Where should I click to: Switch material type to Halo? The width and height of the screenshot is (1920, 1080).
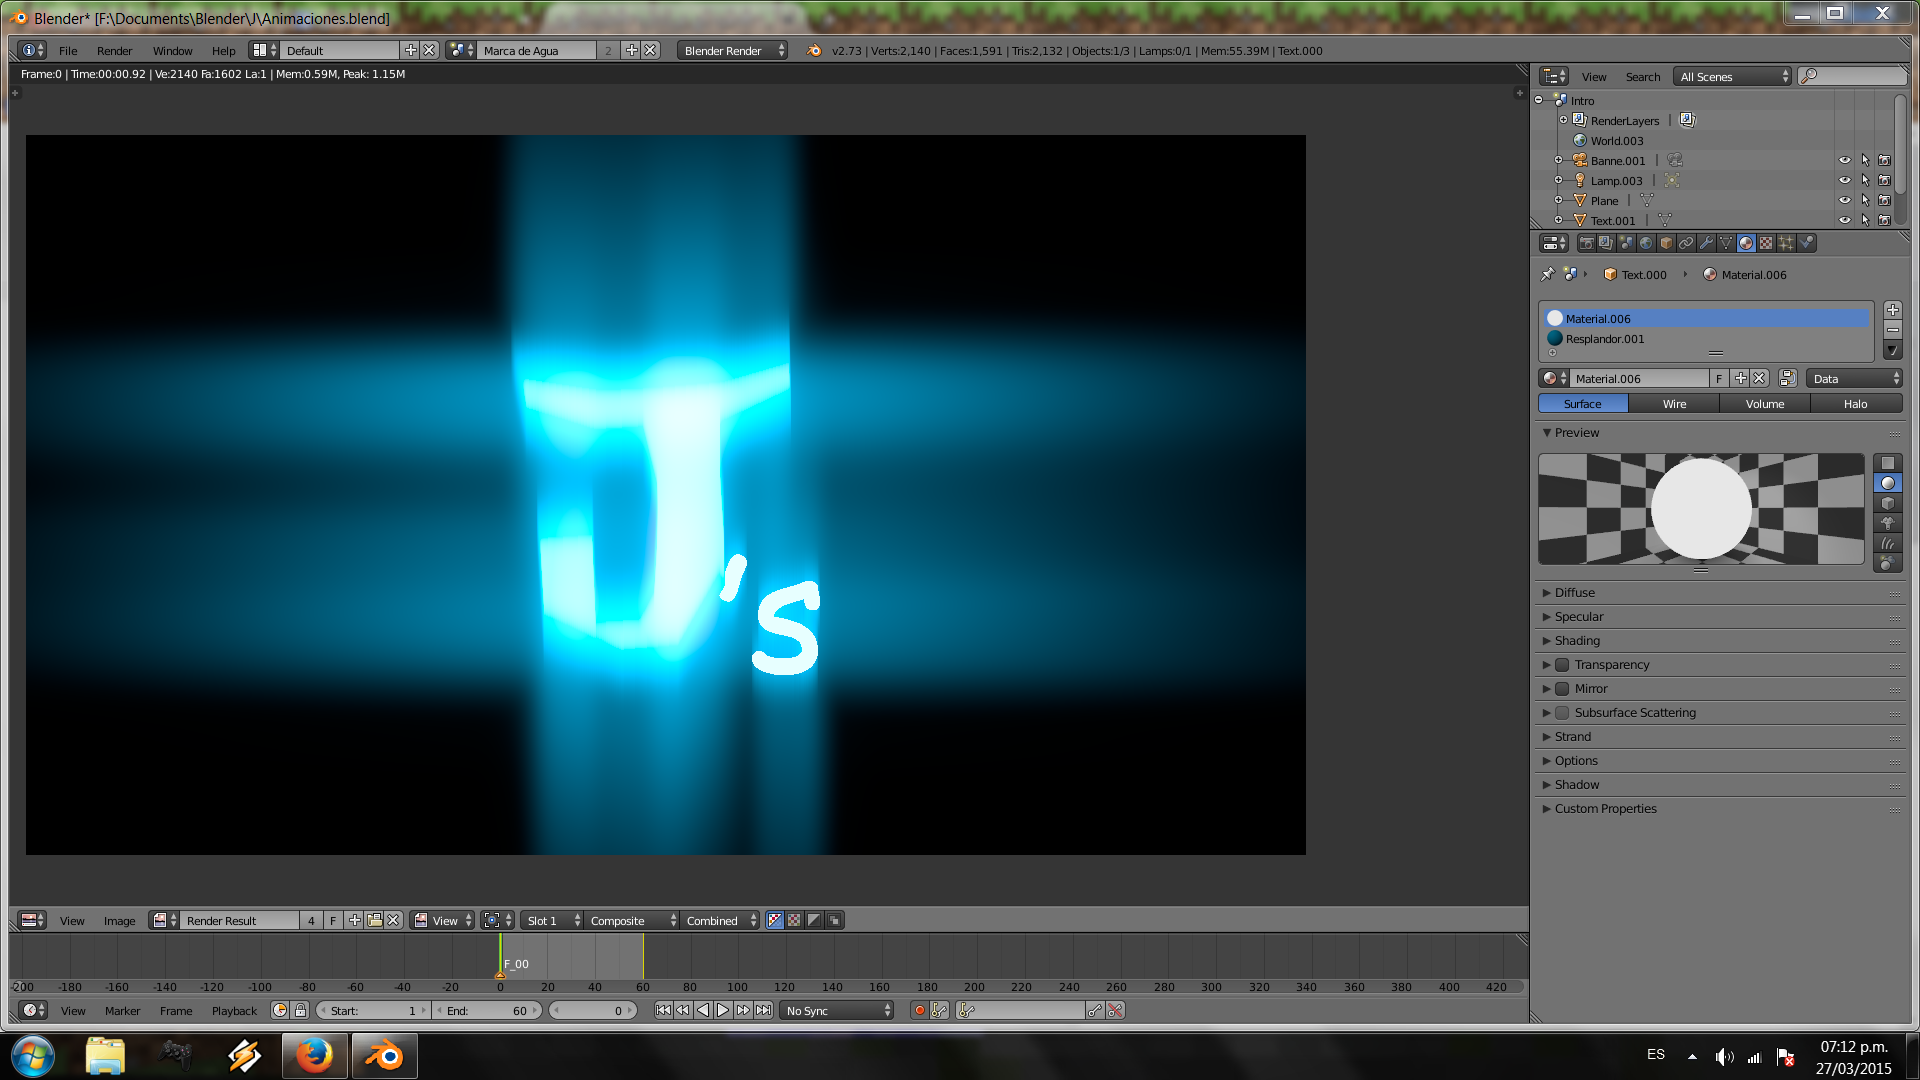click(1855, 404)
